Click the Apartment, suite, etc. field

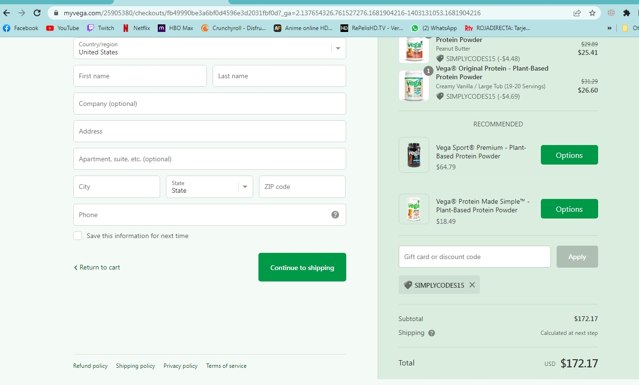coord(209,159)
